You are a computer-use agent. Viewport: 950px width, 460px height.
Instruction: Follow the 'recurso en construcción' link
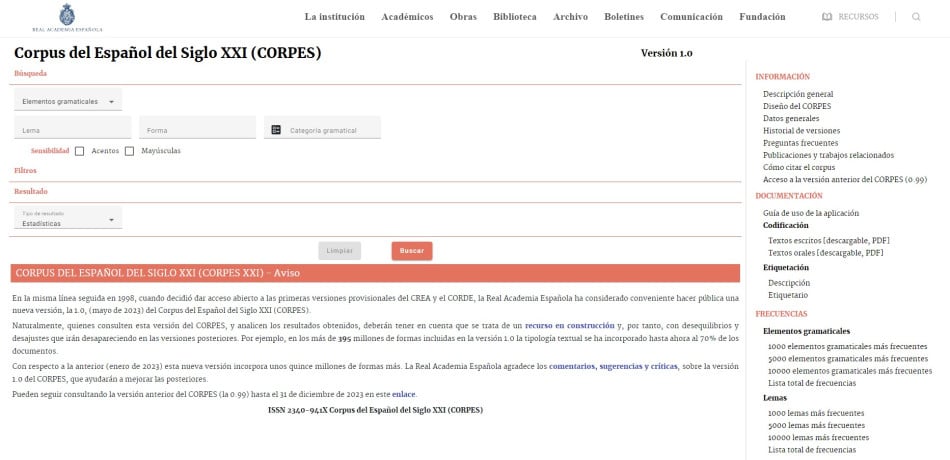tap(570, 325)
